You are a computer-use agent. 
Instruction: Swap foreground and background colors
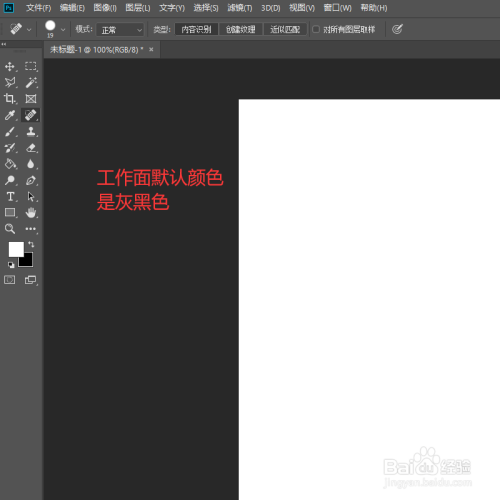coord(31,244)
